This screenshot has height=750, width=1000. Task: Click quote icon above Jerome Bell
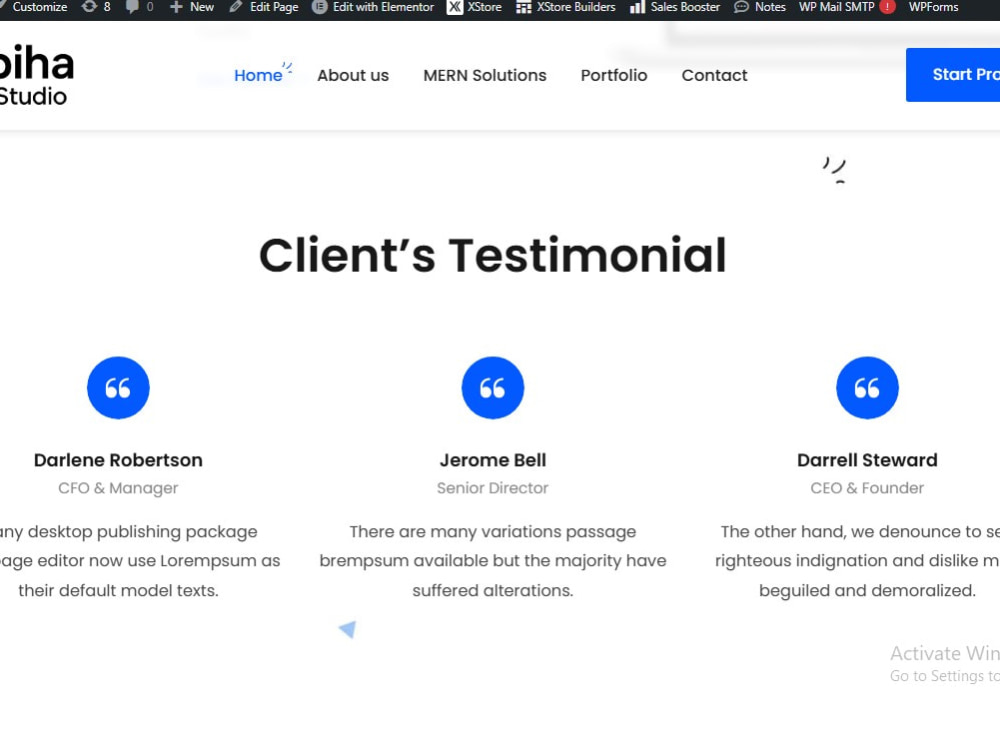[492, 388]
